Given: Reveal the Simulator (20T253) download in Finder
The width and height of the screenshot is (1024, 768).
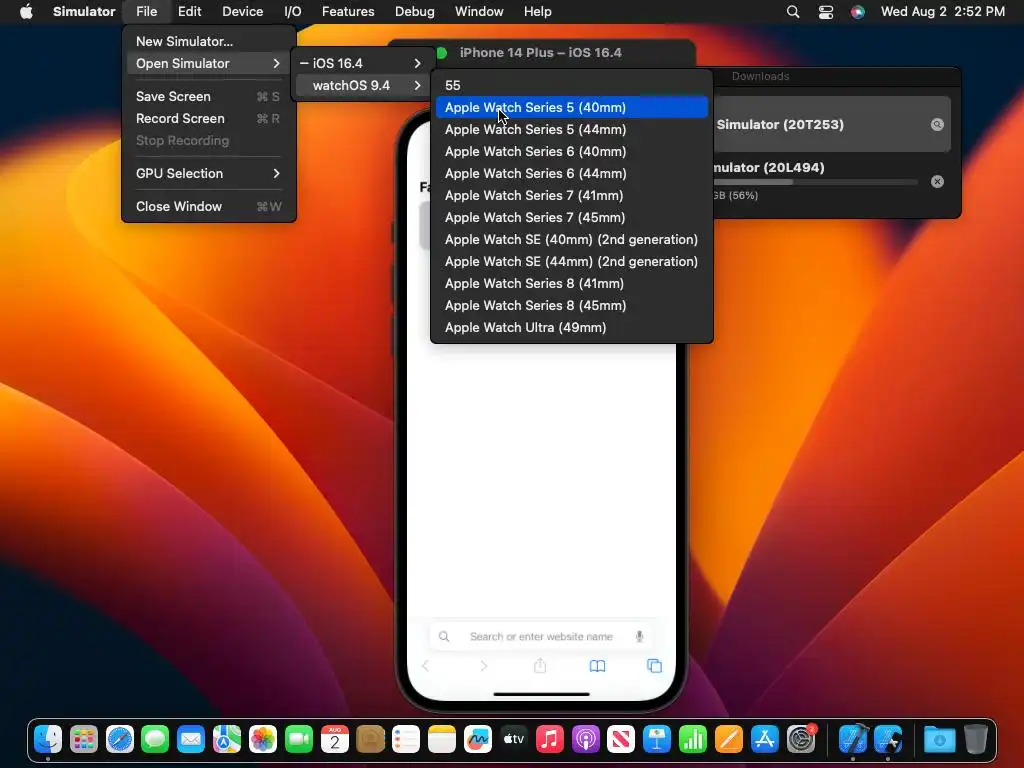Looking at the screenshot, I should pyautogui.click(x=937, y=125).
